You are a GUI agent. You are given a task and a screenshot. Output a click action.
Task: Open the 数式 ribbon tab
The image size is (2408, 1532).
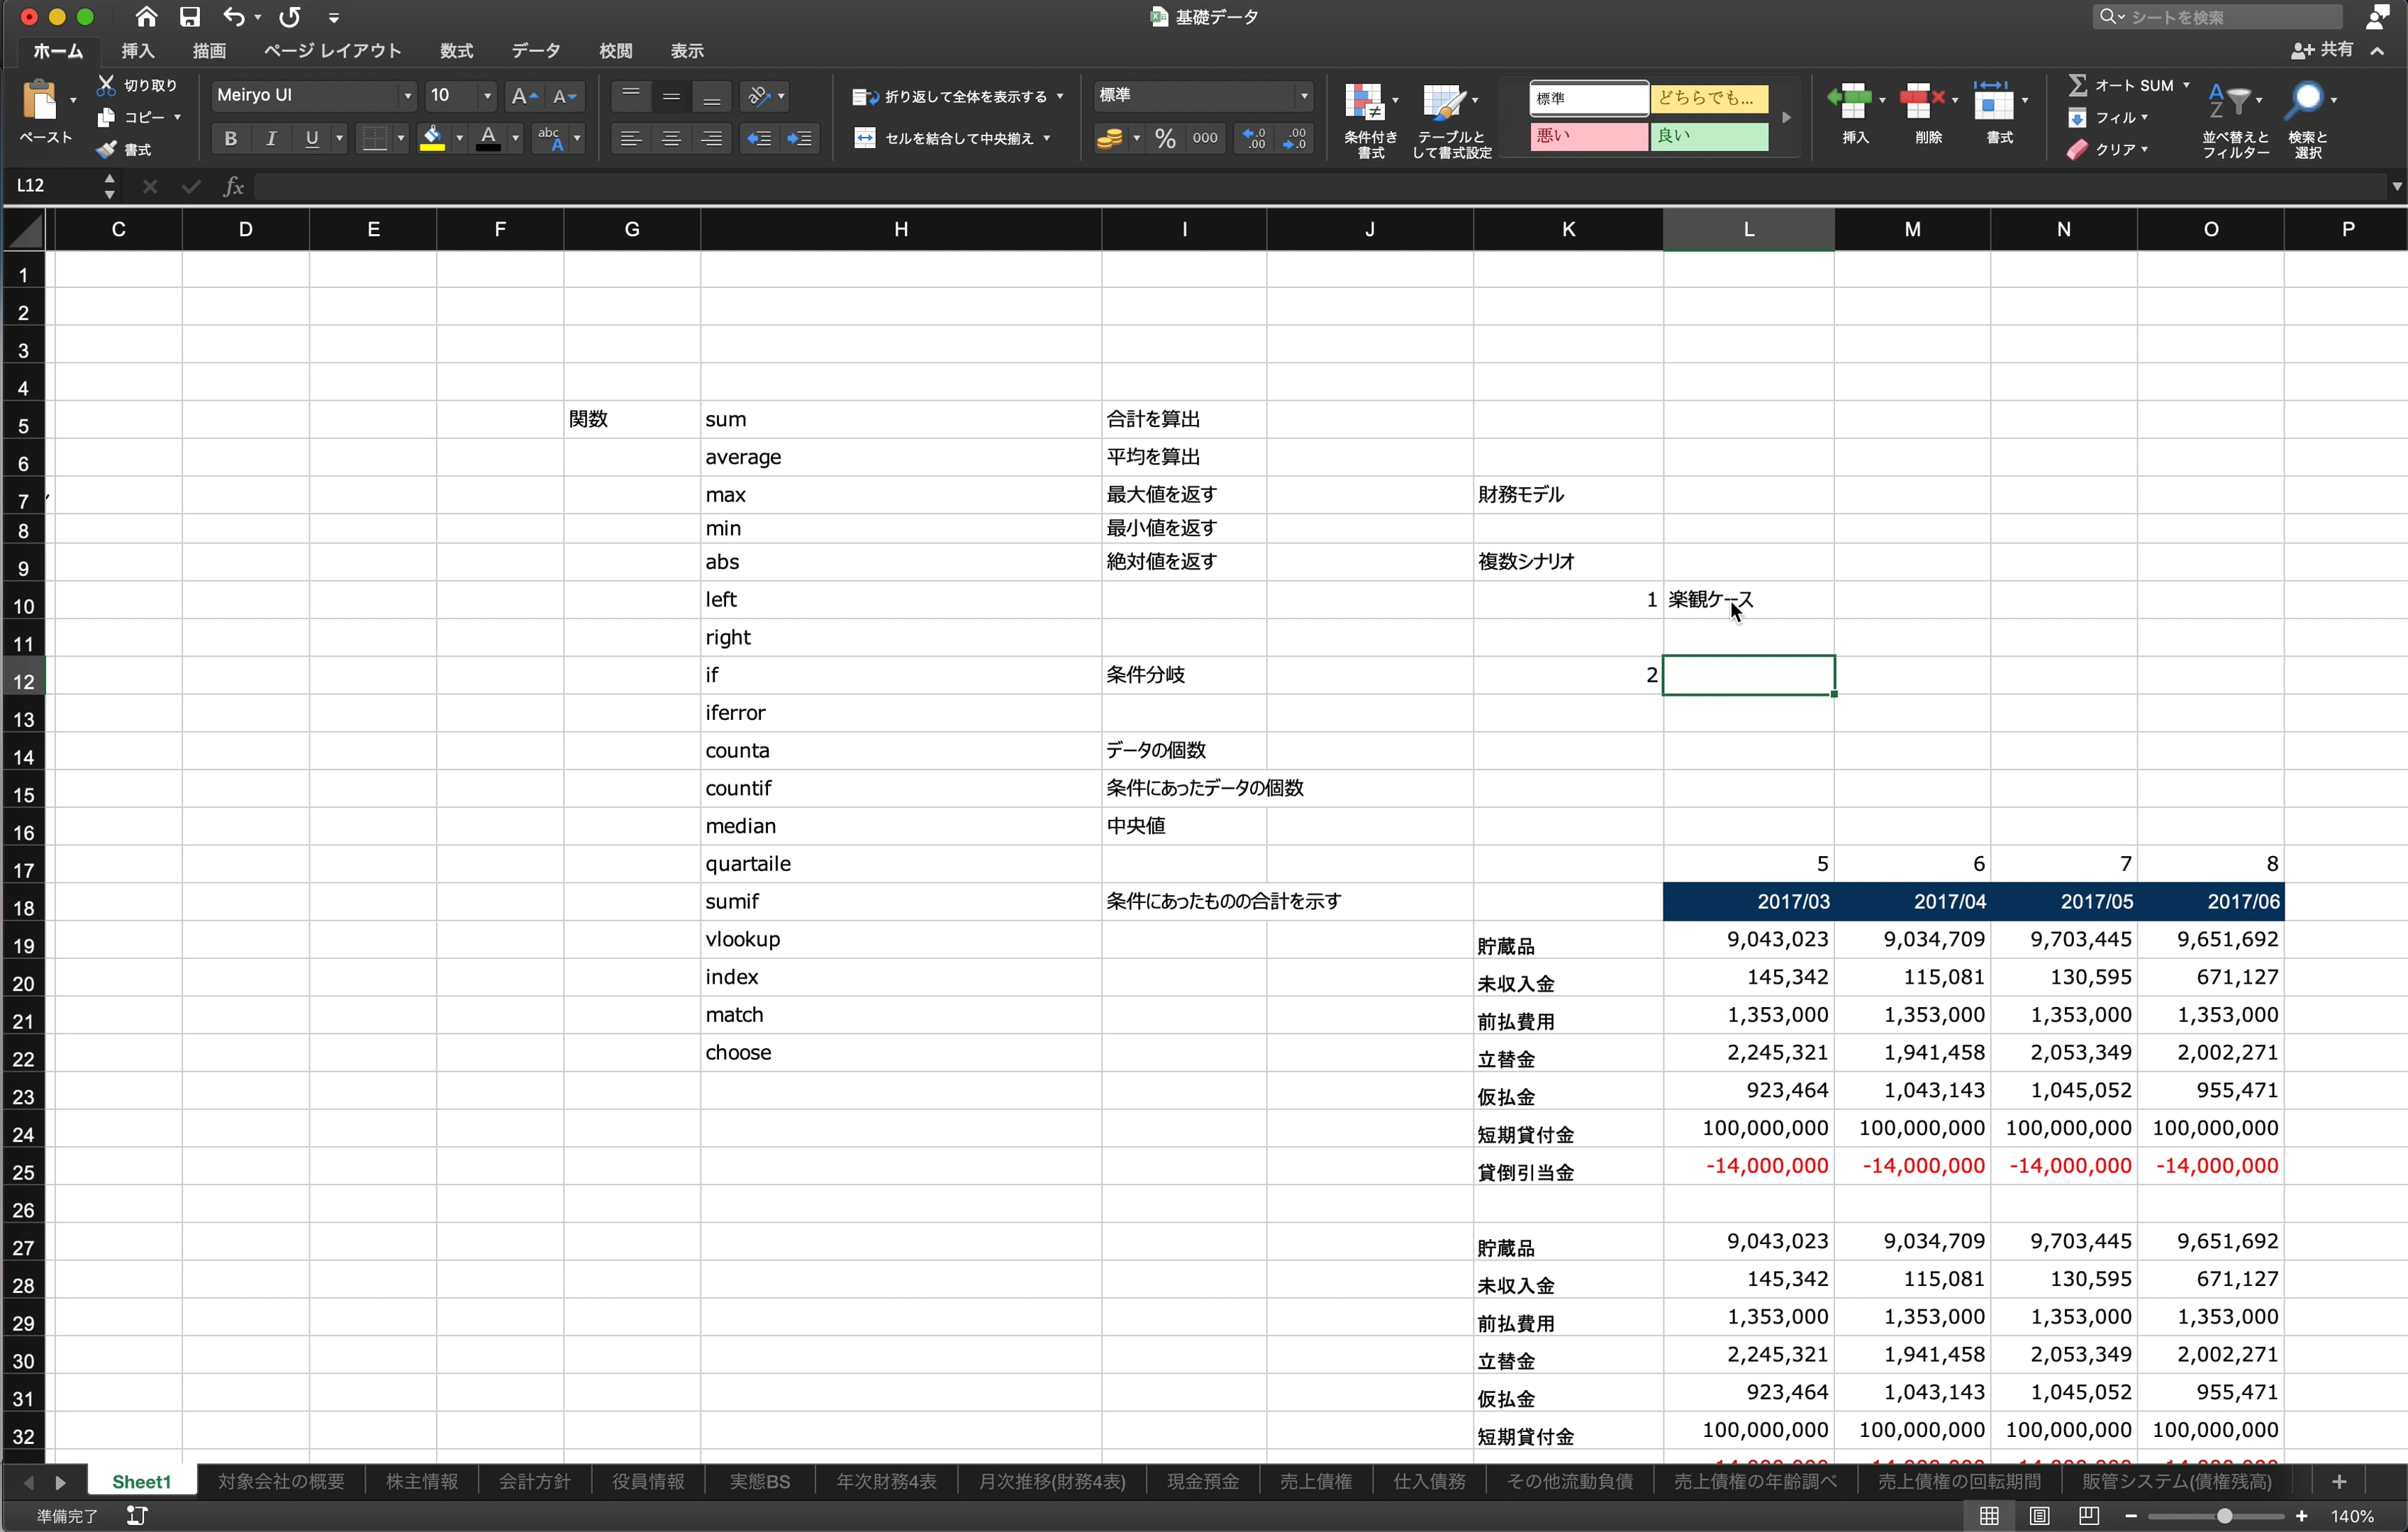pyautogui.click(x=456, y=51)
